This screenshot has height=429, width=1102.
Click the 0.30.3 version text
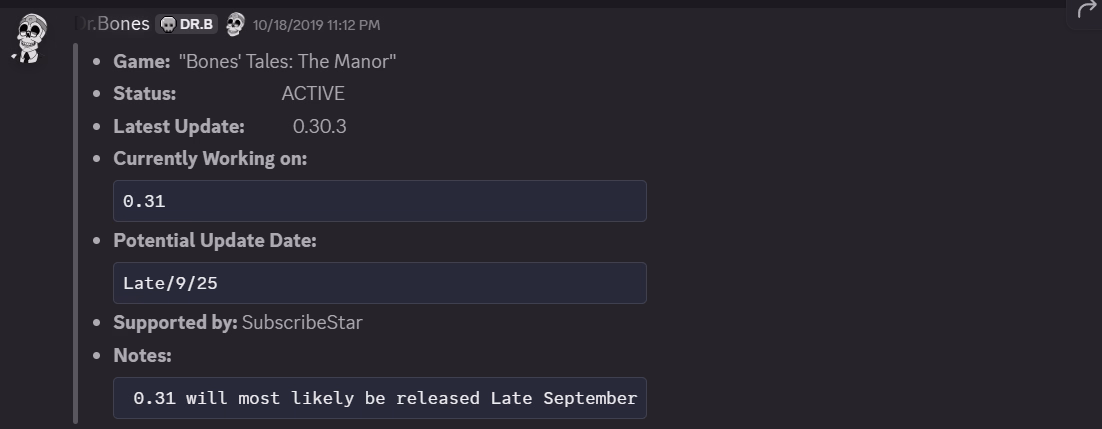(320, 127)
